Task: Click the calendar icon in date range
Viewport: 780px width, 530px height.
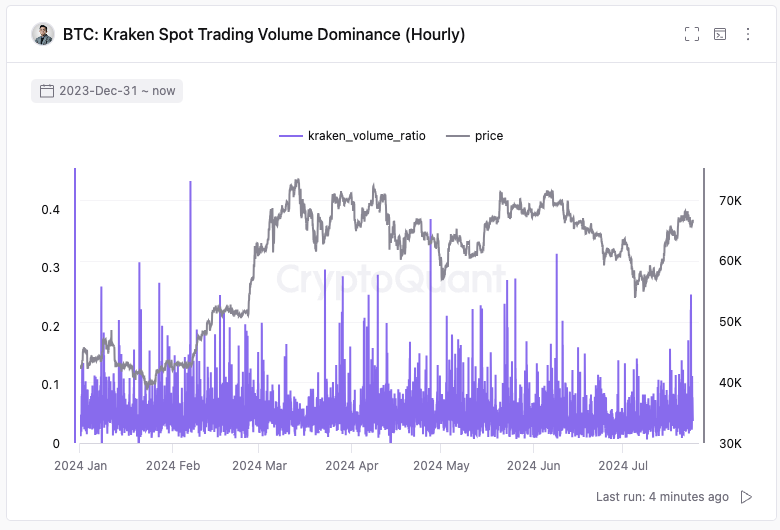Action: [46, 91]
